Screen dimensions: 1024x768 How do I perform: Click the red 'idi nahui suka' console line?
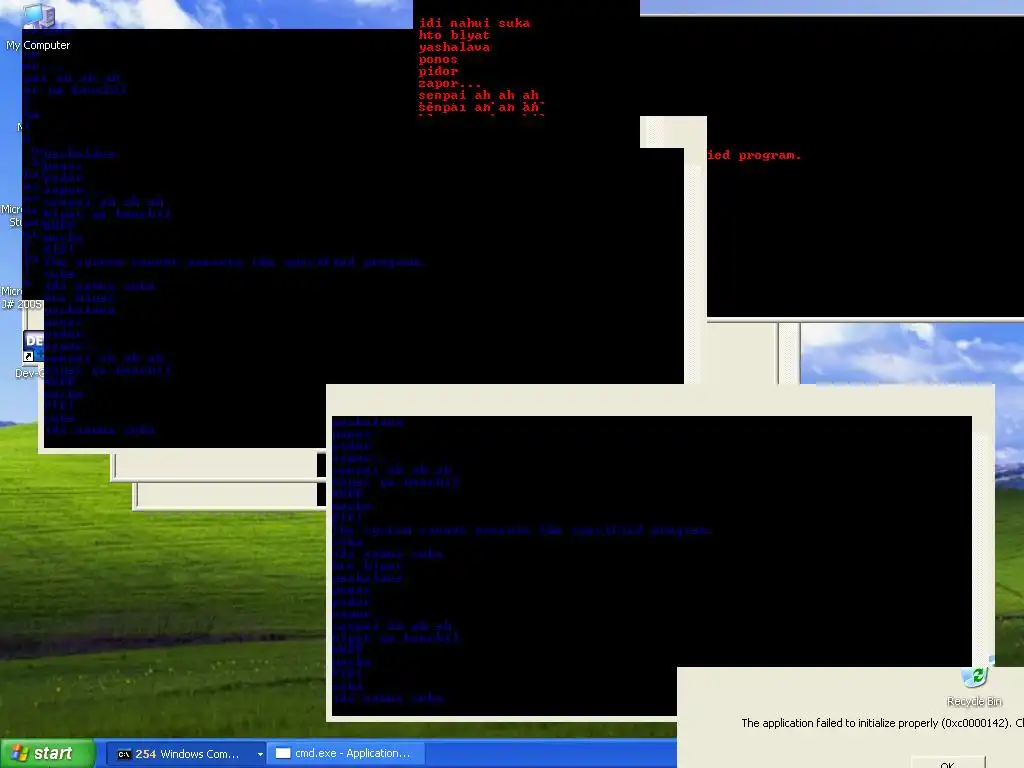(x=474, y=23)
